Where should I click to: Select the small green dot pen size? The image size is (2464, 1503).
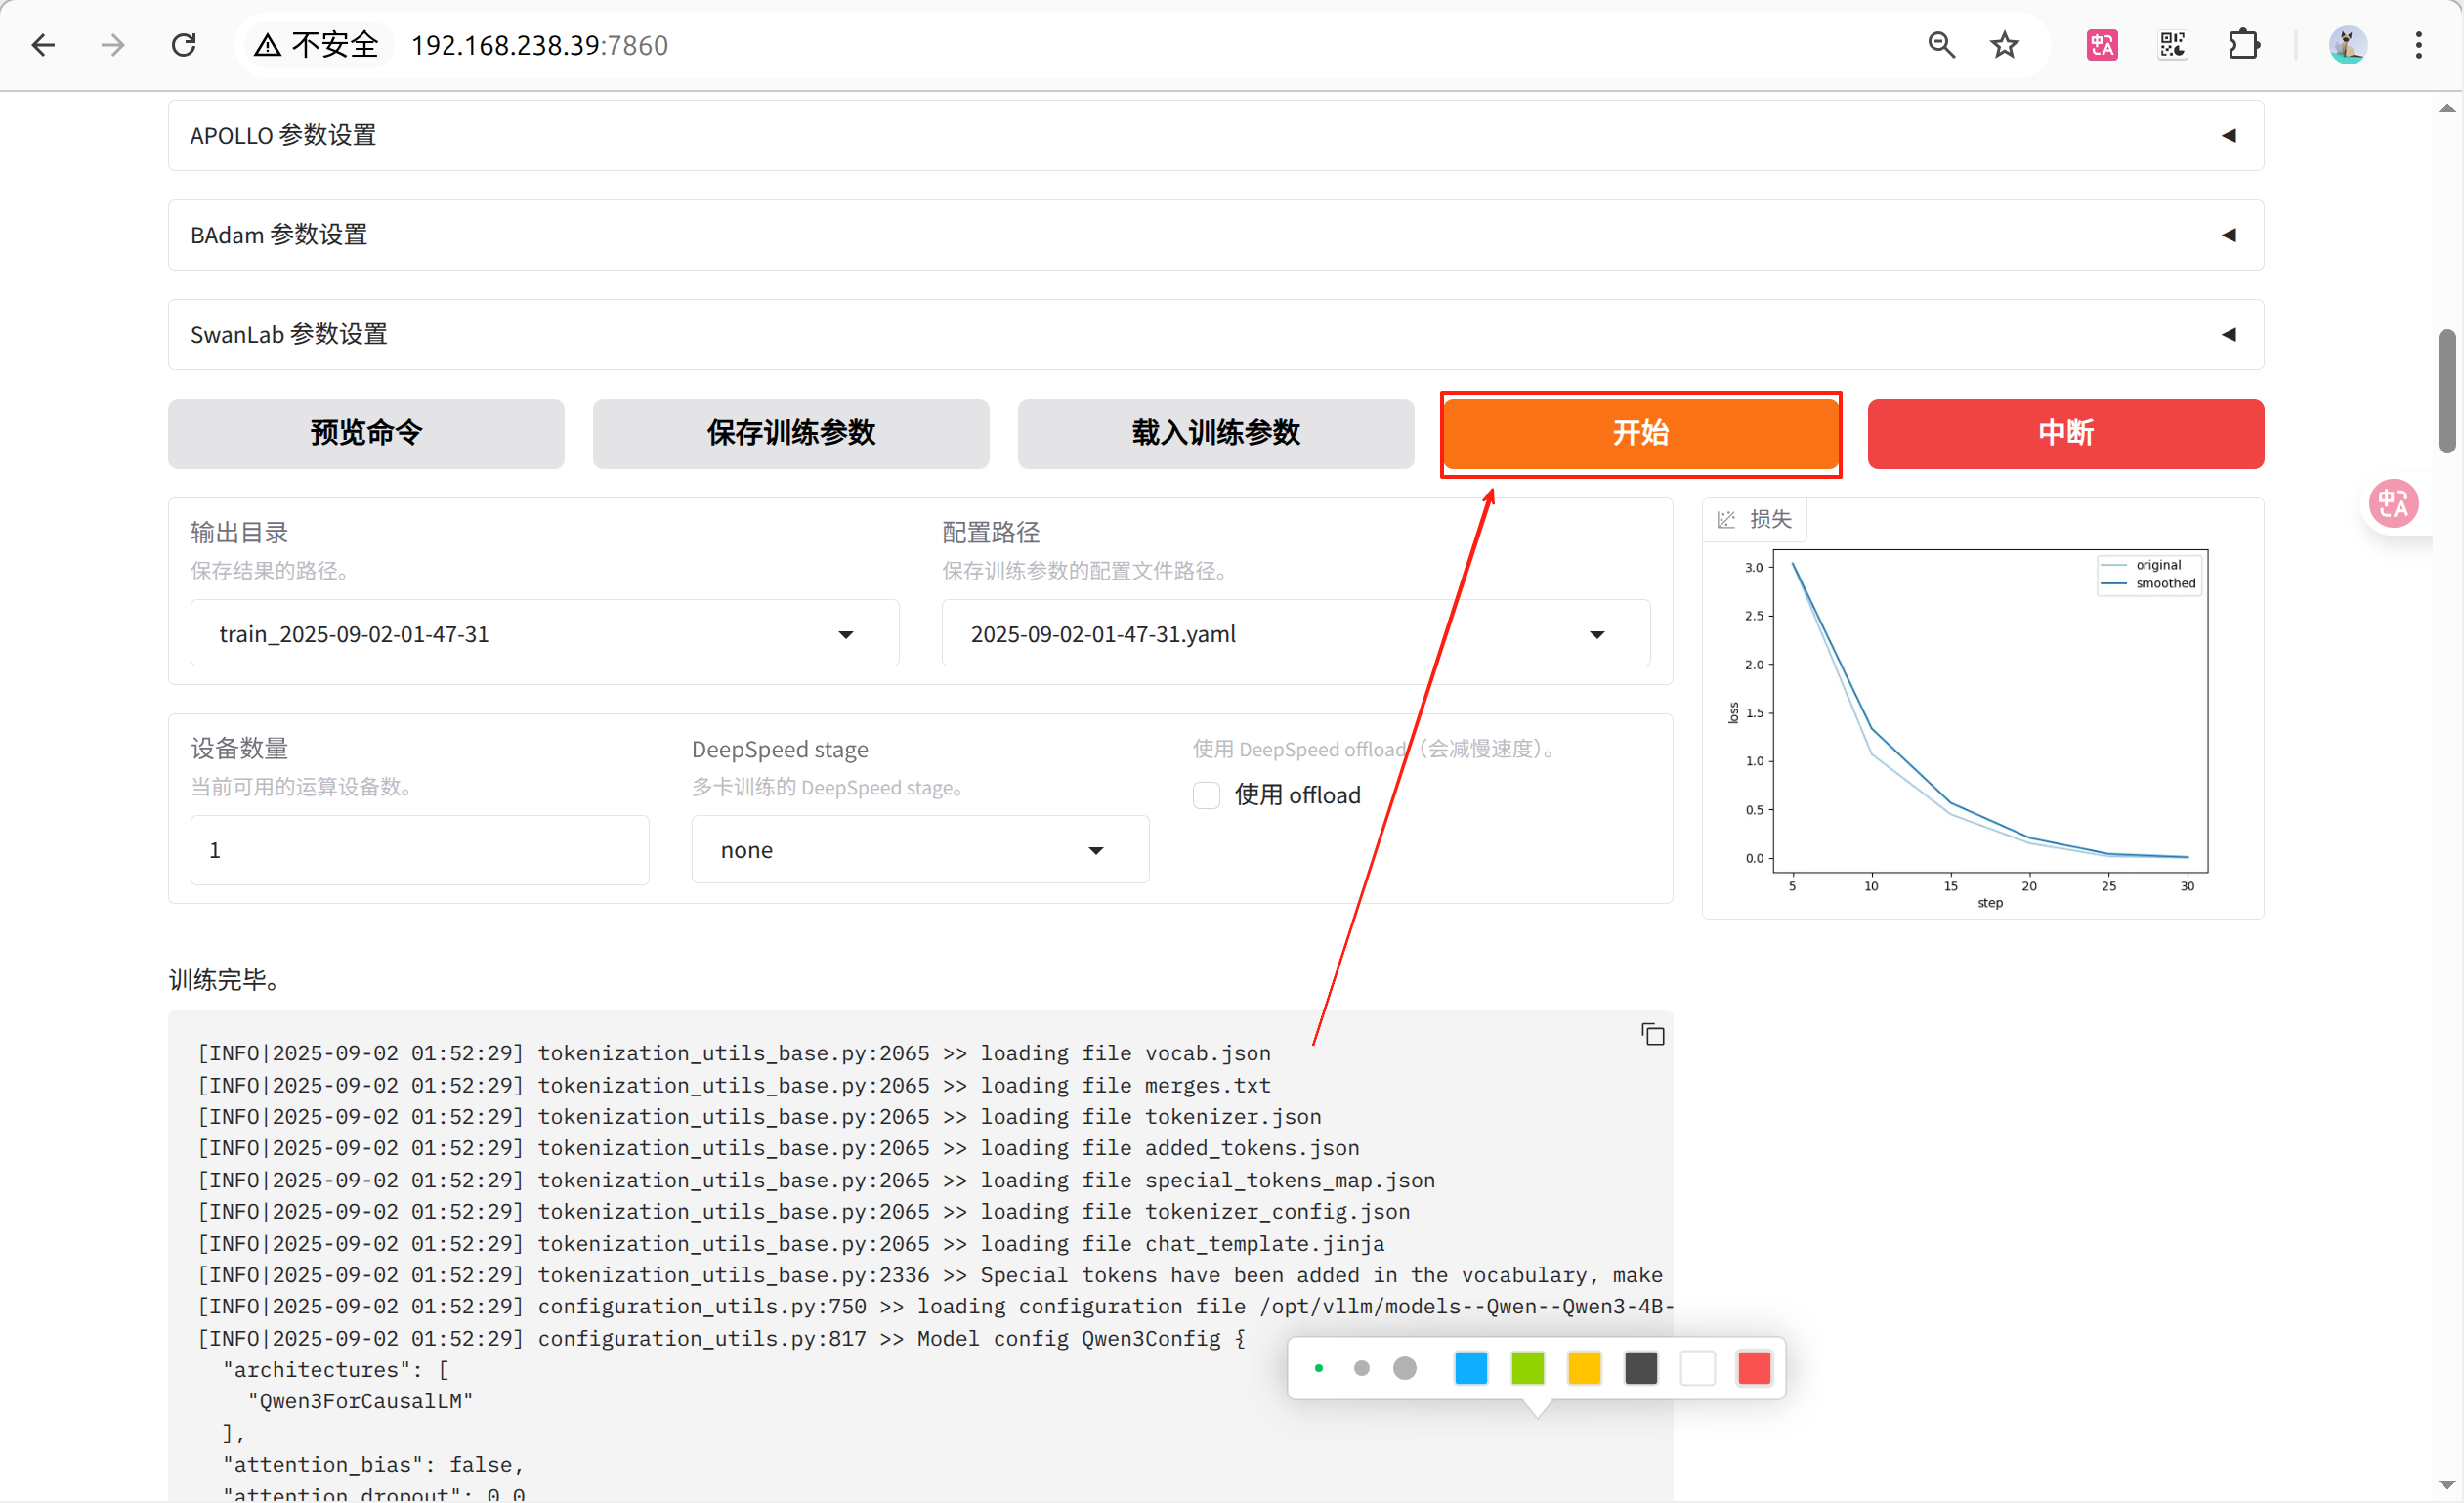click(1319, 1368)
